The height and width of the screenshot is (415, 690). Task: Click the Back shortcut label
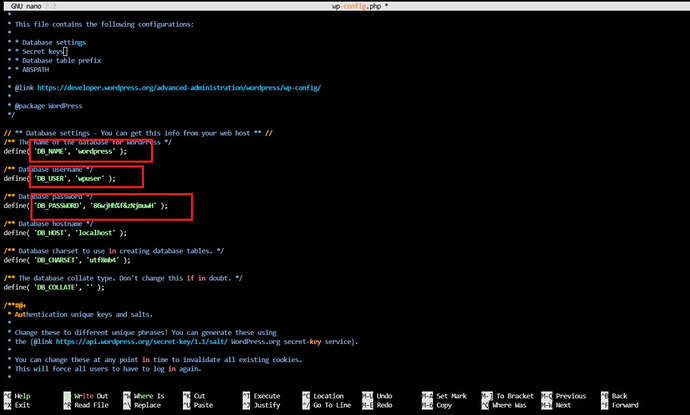pos(620,396)
